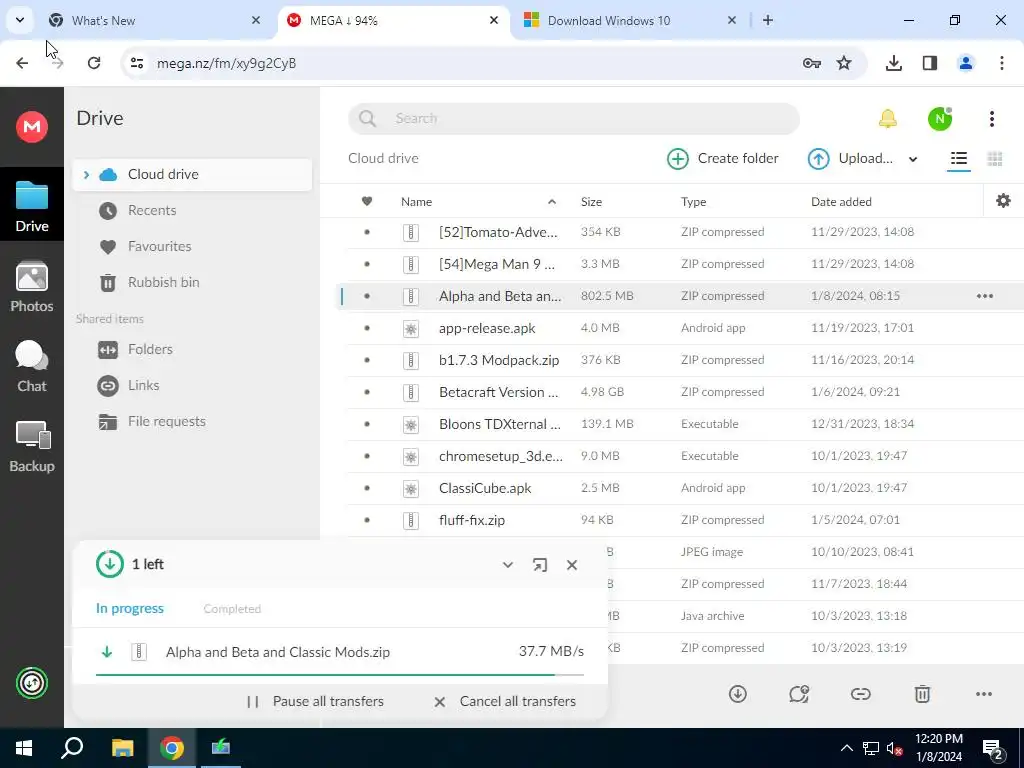
Task: Bookmark this page with star icon
Action: pyautogui.click(x=844, y=63)
